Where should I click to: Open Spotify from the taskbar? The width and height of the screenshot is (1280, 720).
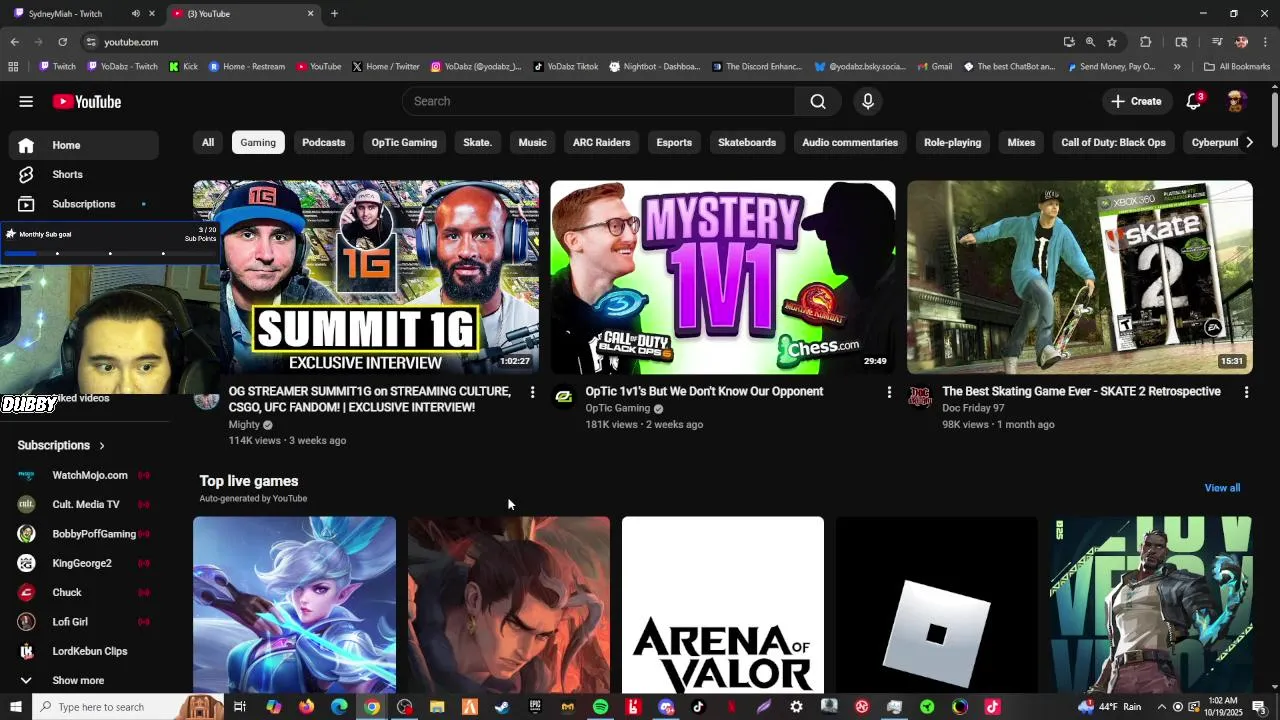click(x=600, y=707)
